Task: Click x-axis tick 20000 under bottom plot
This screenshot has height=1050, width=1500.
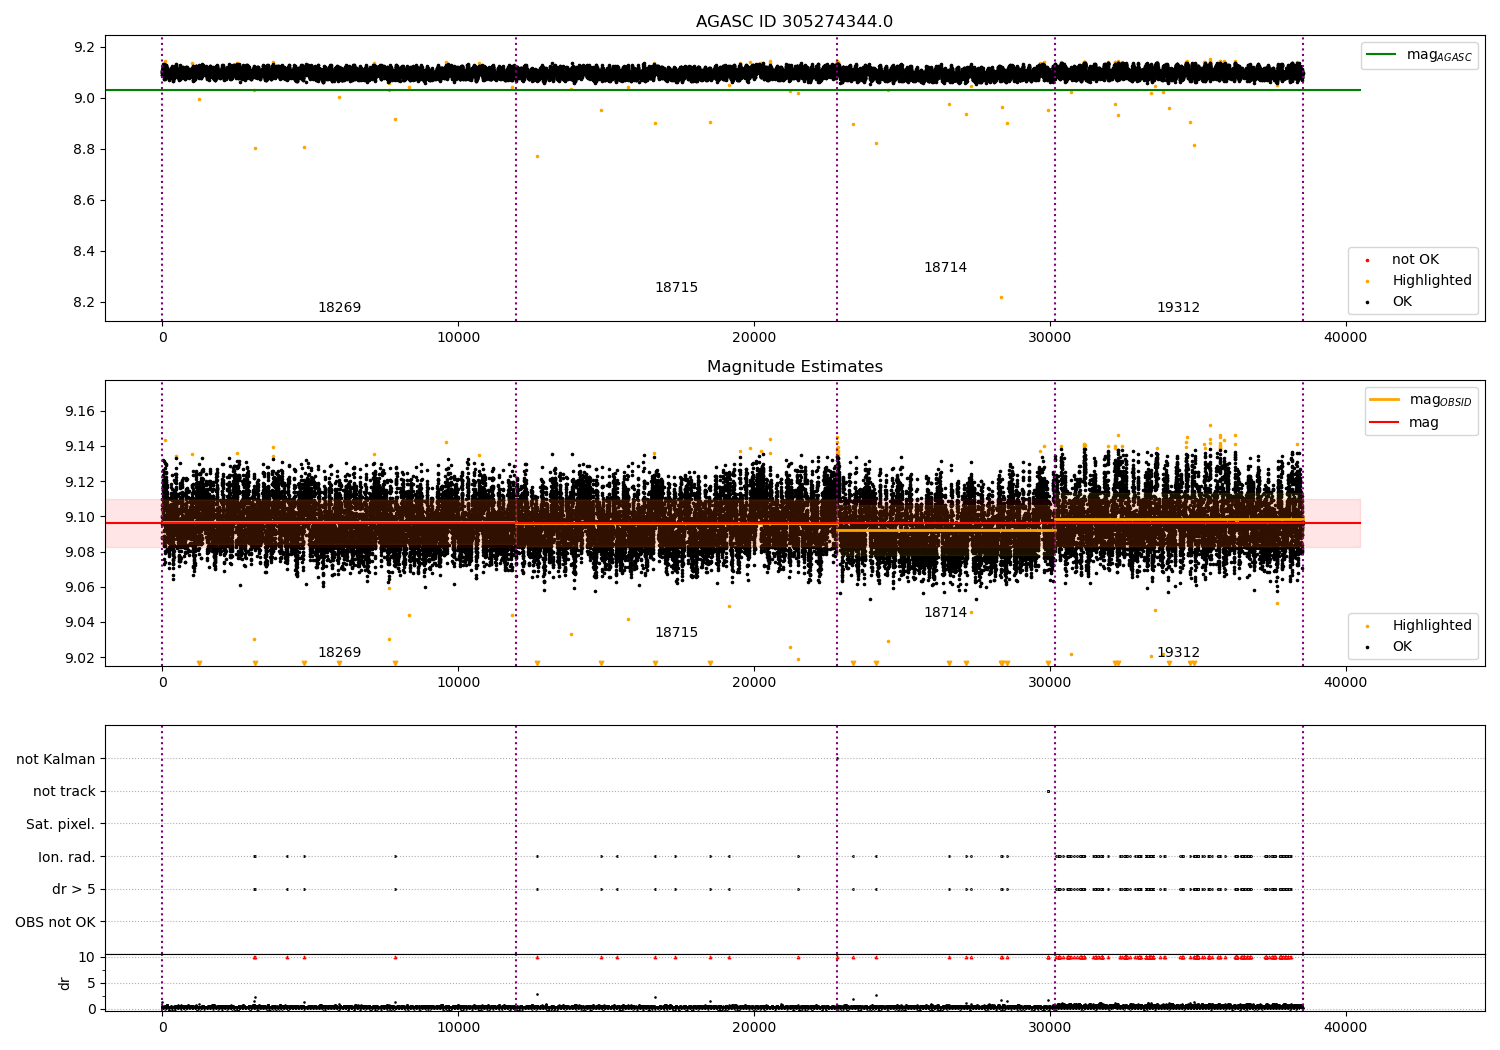Action: [x=754, y=1027]
